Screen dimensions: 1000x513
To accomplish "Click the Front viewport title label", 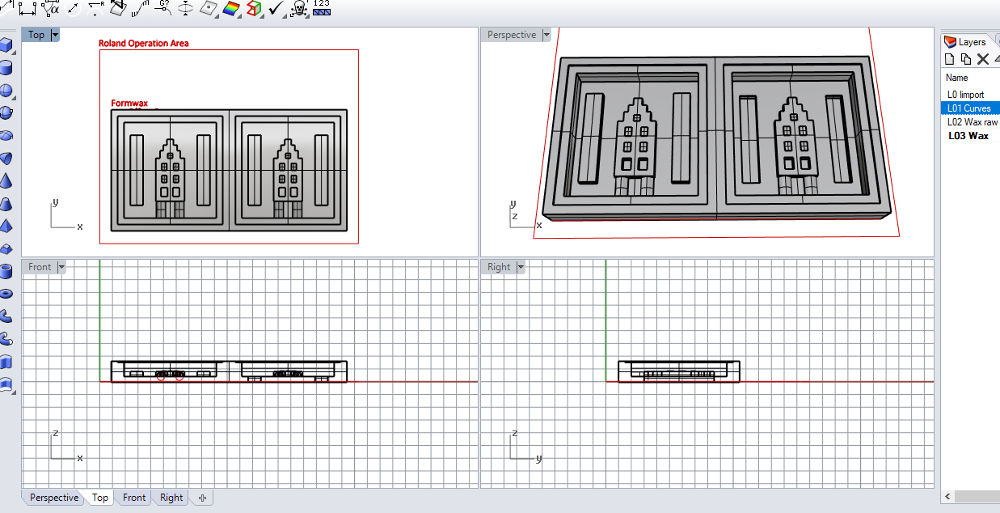I will click(40, 267).
